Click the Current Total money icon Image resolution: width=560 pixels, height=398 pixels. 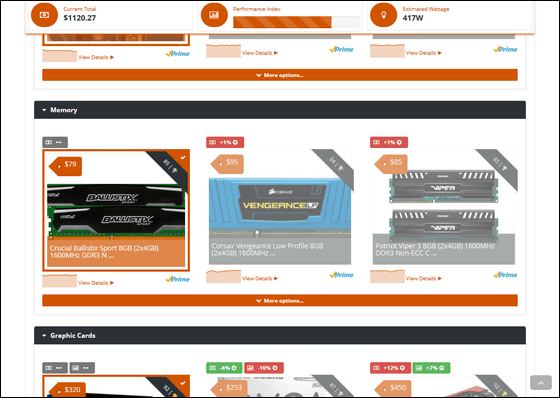coord(44,15)
